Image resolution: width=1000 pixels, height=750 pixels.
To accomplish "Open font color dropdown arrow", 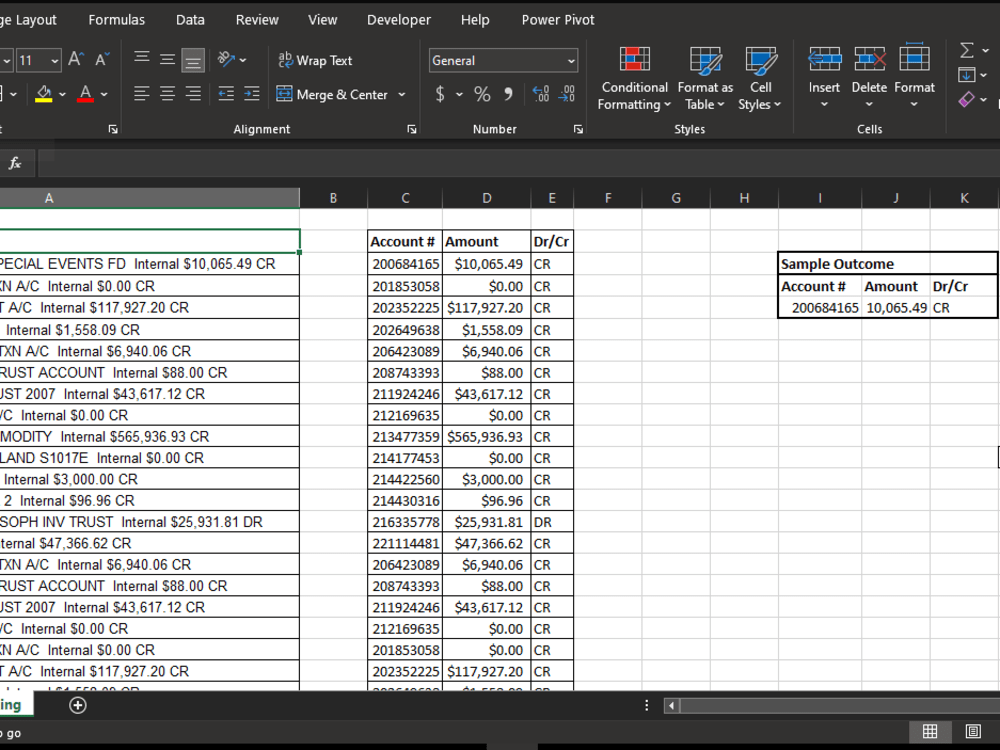I will [104, 94].
